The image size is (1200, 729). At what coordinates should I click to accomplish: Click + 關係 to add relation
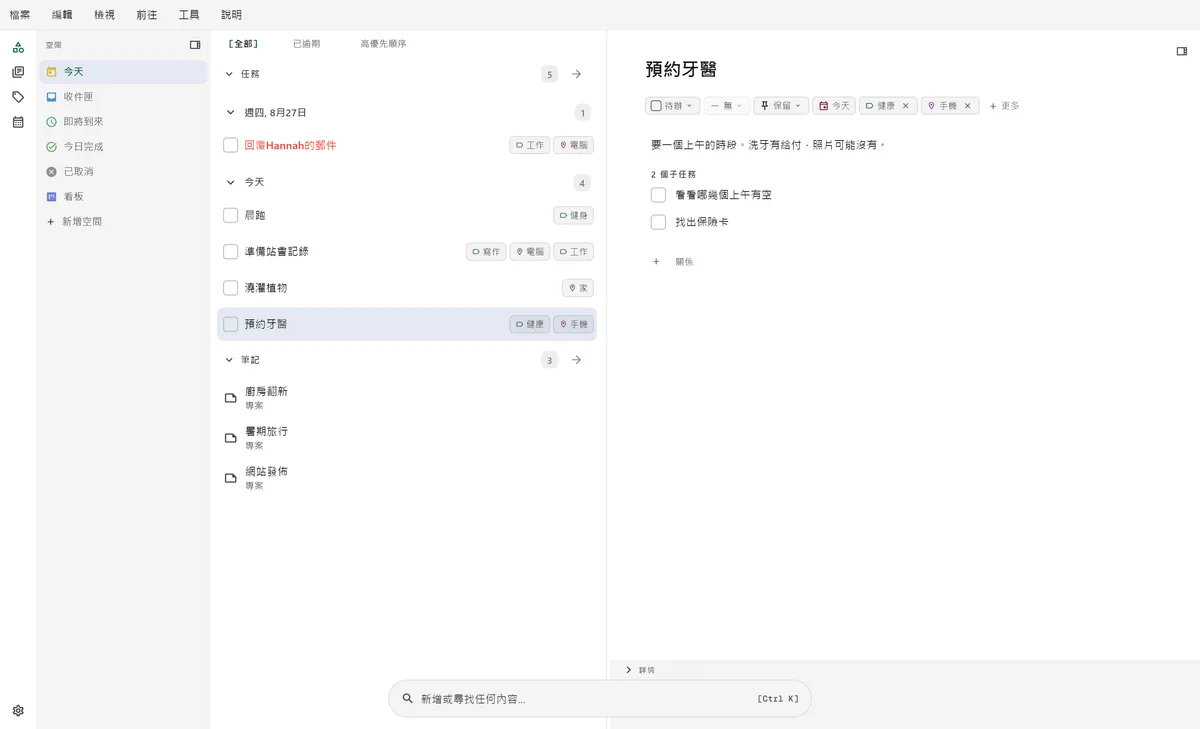point(673,262)
